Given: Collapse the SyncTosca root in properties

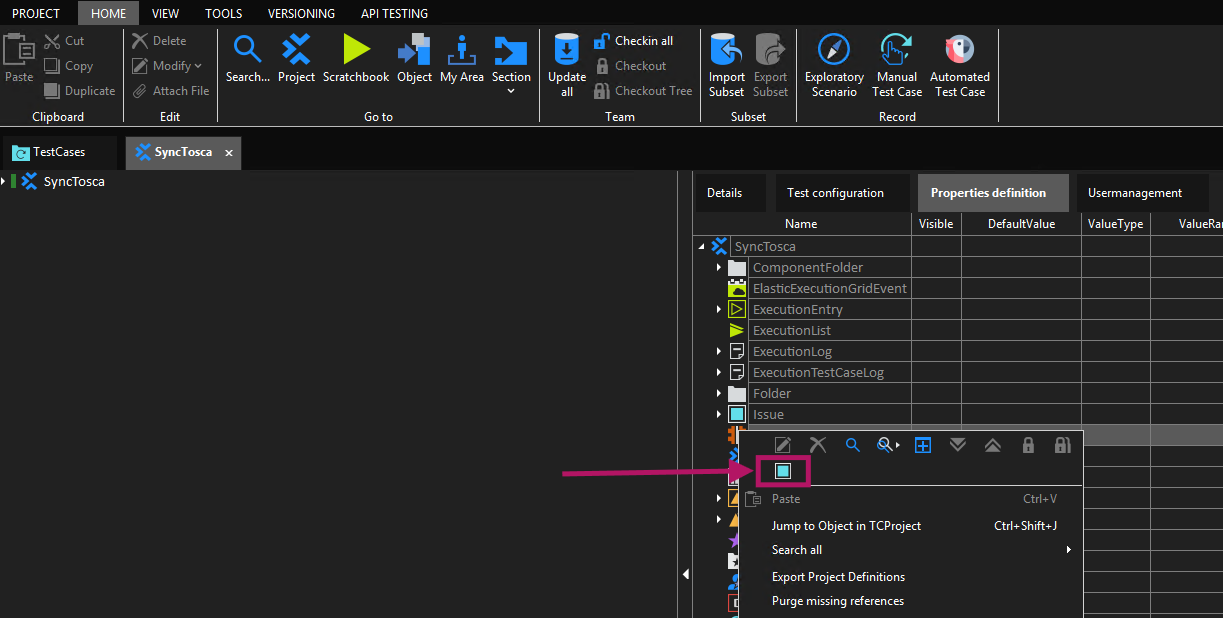Looking at the screenshot, I should [x=701, y=247].
